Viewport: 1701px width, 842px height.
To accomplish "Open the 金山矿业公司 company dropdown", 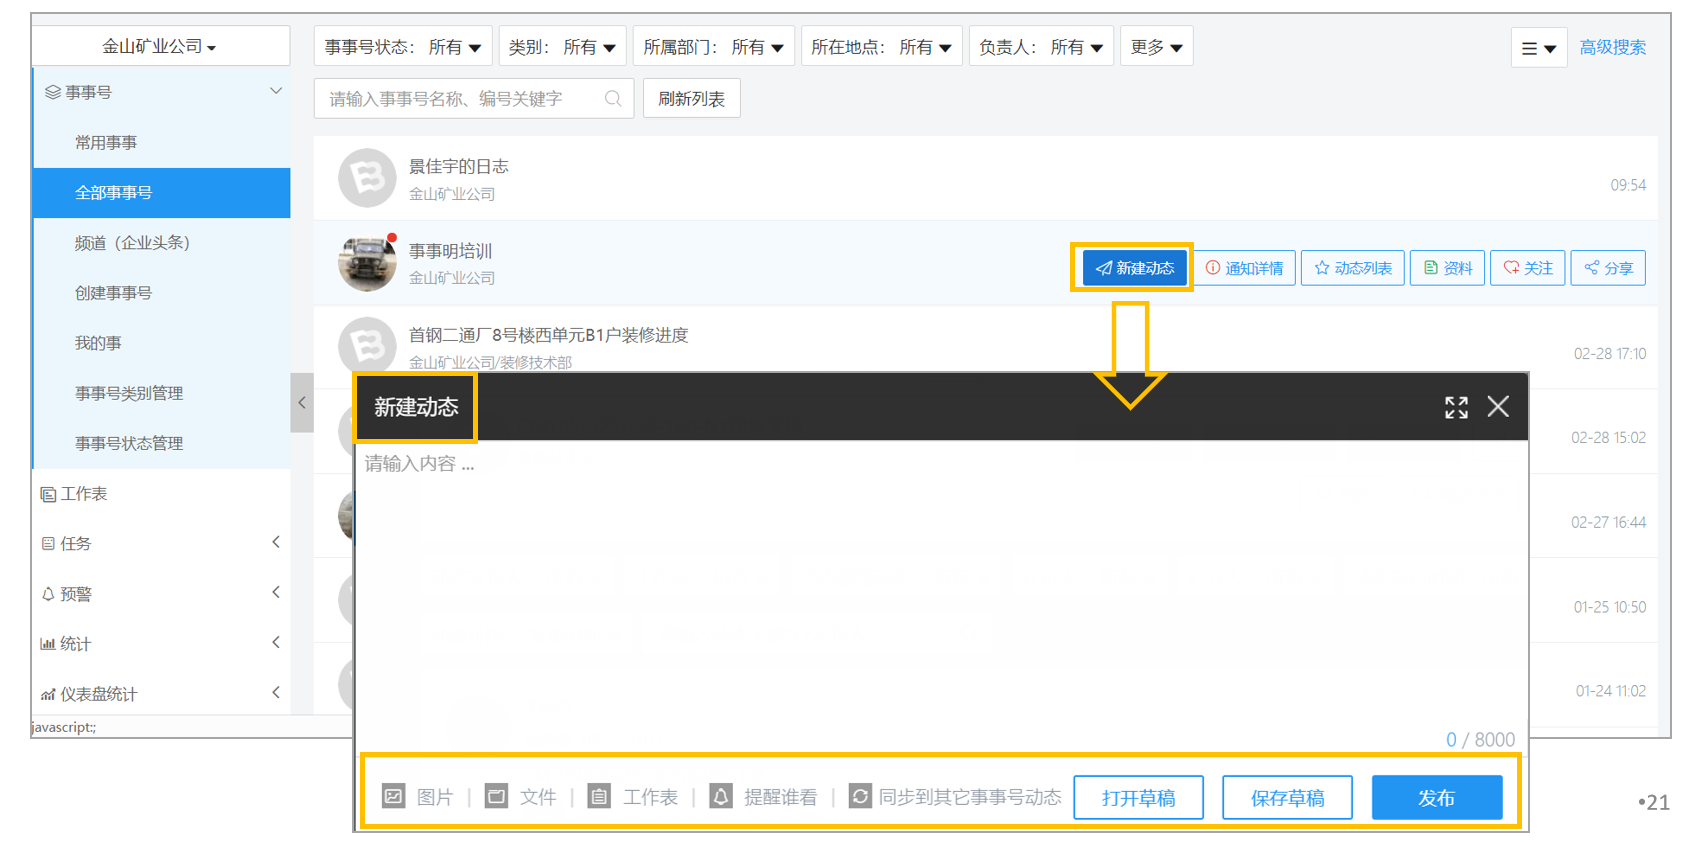I will coord(160,46).
